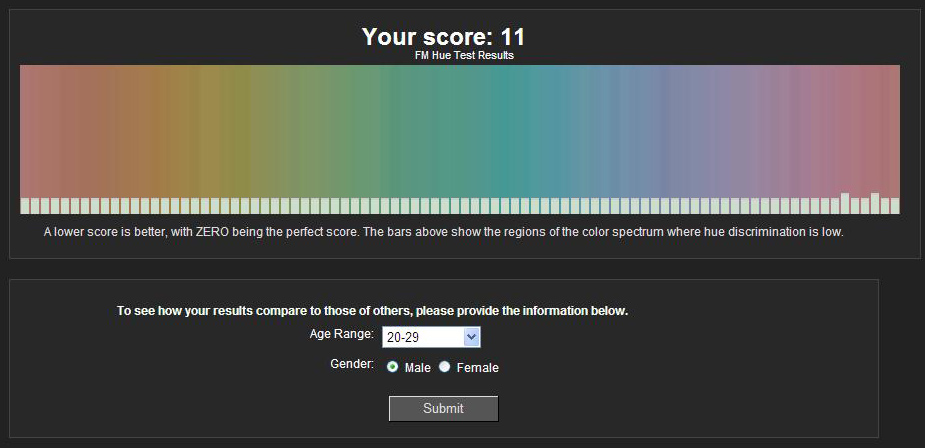
Task: Click the leftmost bar under the spectrum
Action: pyautogui.click(x=25, y=206)
